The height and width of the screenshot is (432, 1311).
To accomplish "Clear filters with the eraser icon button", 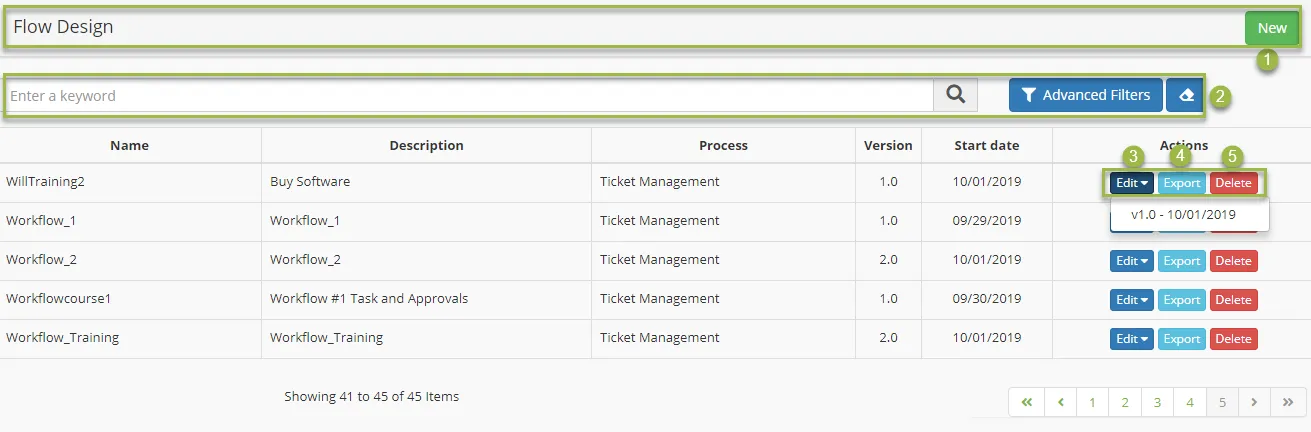I will click(1186, 95).
